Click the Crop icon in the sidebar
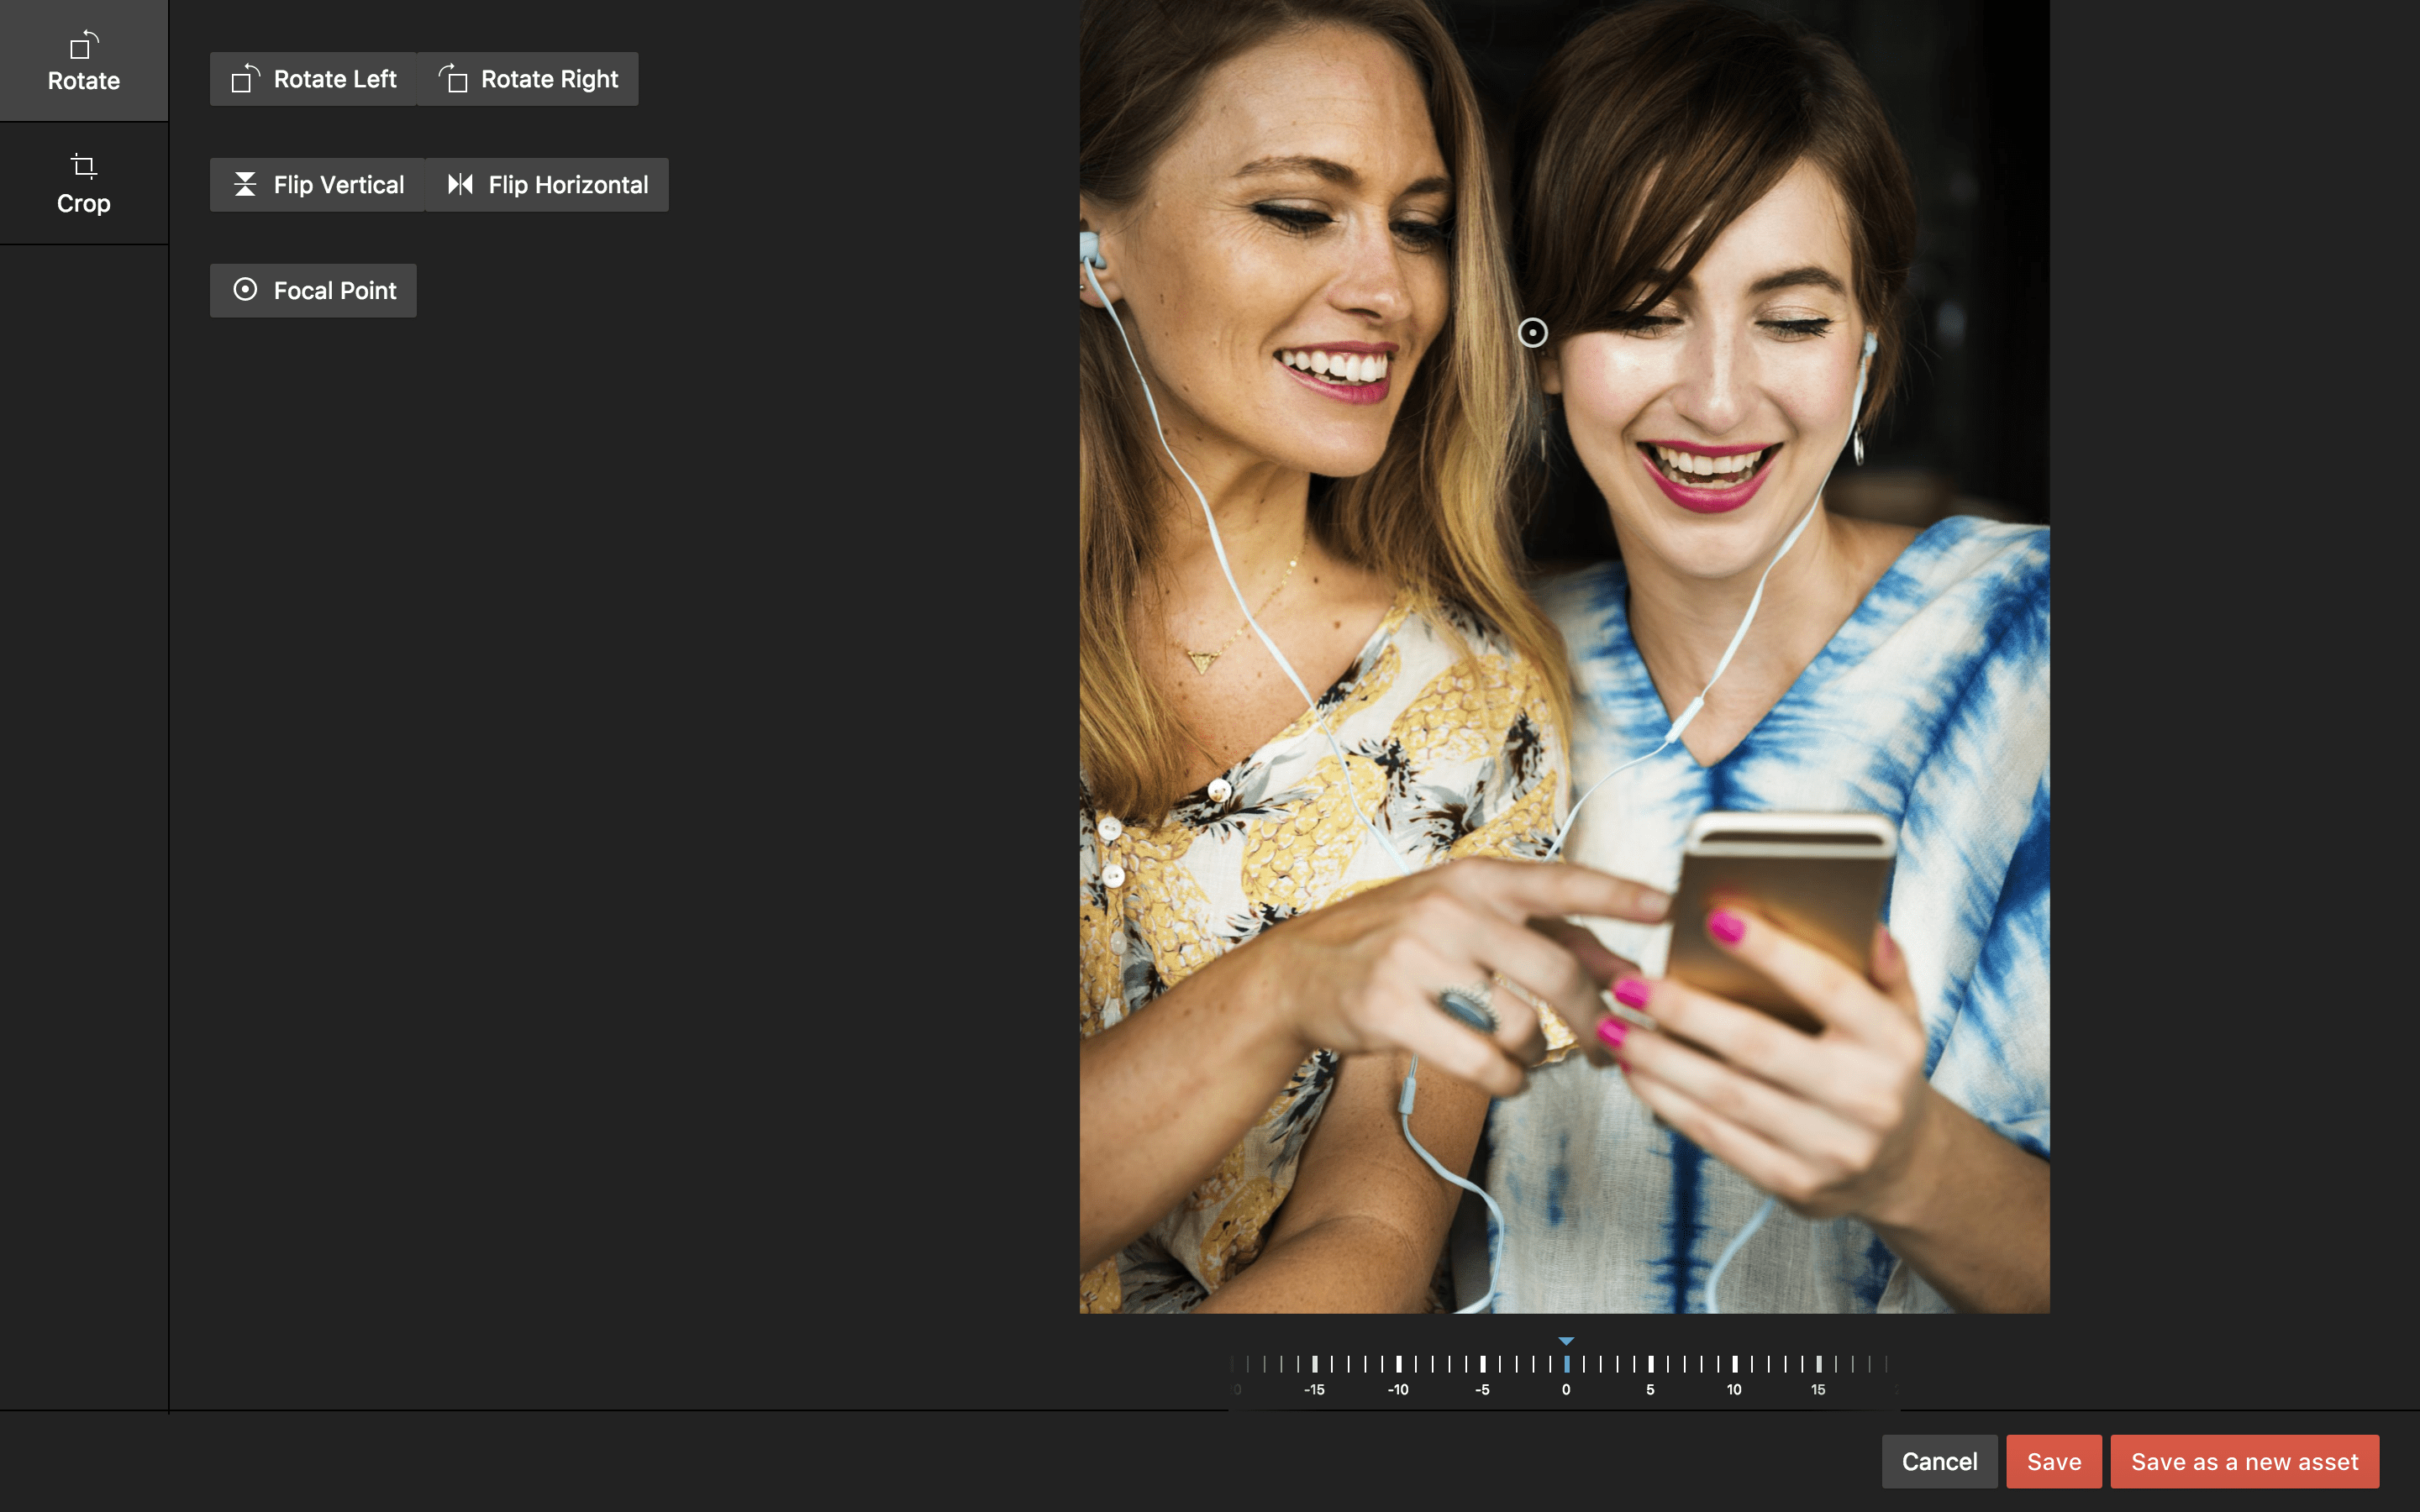The image size is (2420, 1512). point(84,166)
